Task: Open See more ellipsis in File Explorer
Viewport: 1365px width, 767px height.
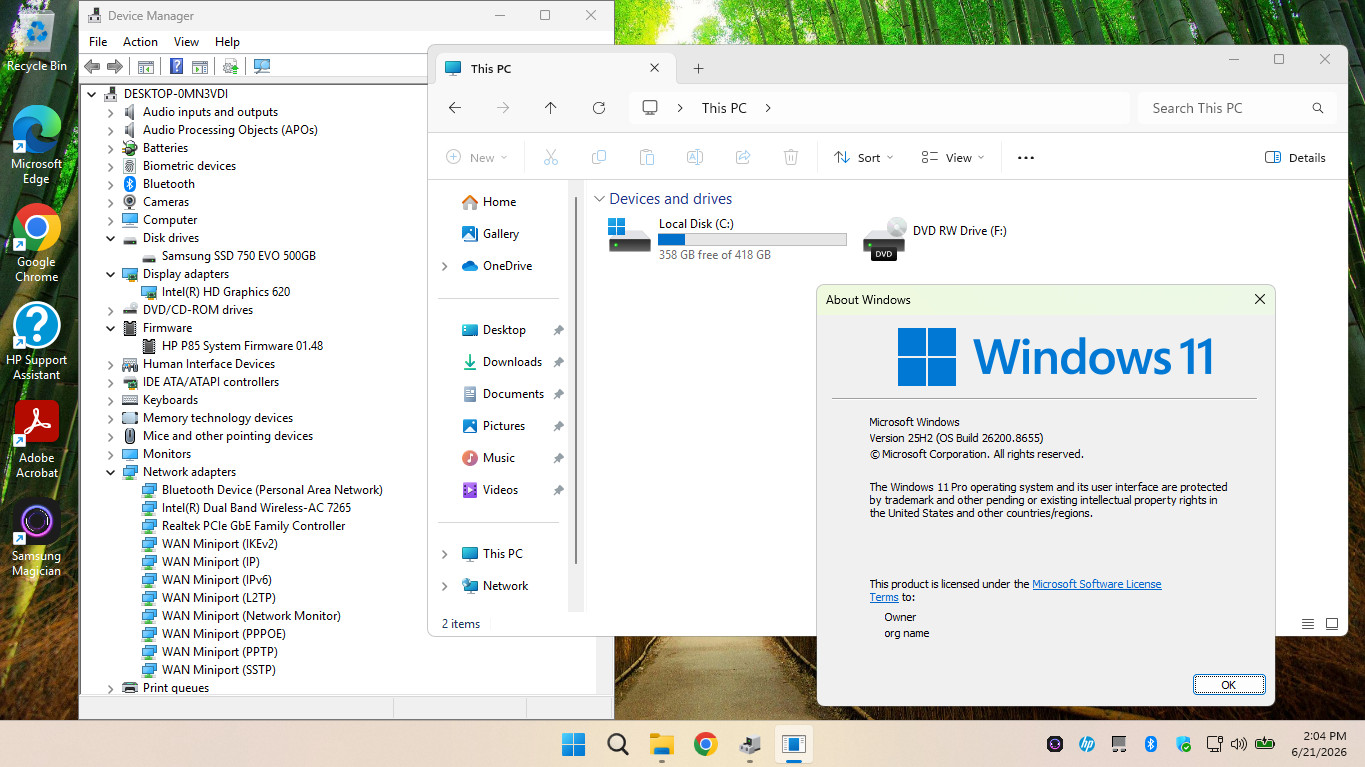Action: (1025, 157)
